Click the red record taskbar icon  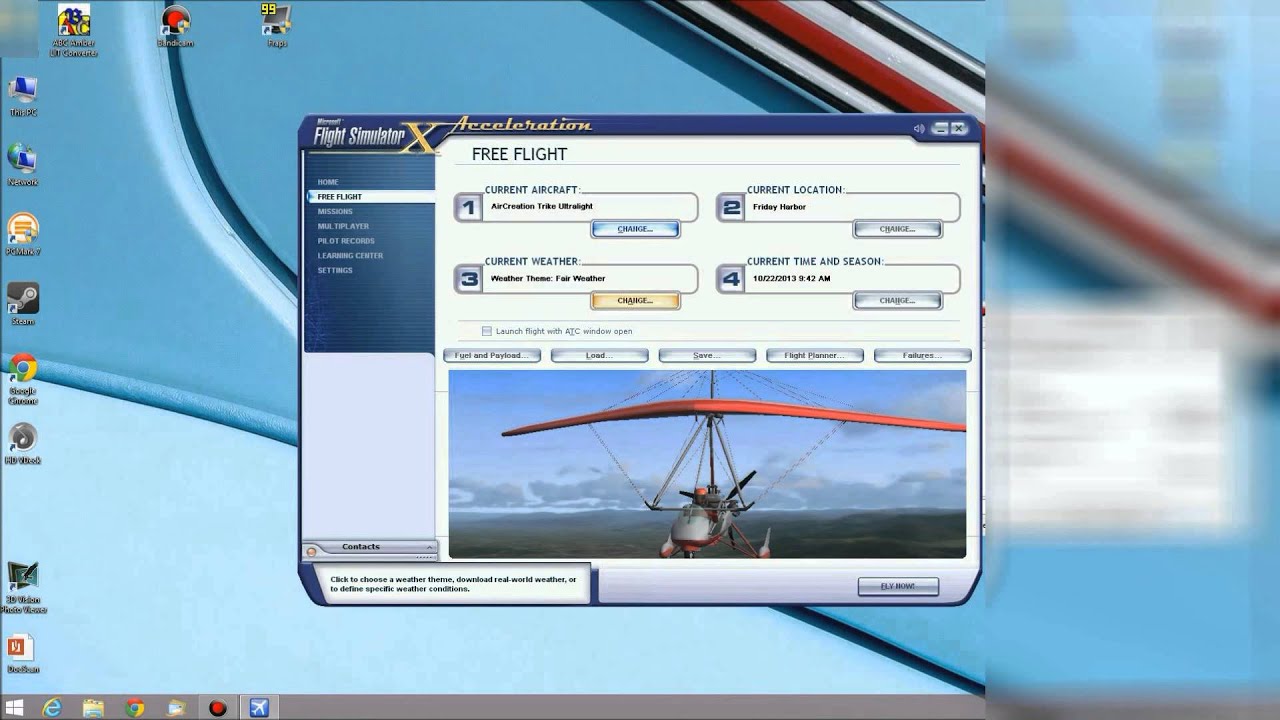(217, 708)
